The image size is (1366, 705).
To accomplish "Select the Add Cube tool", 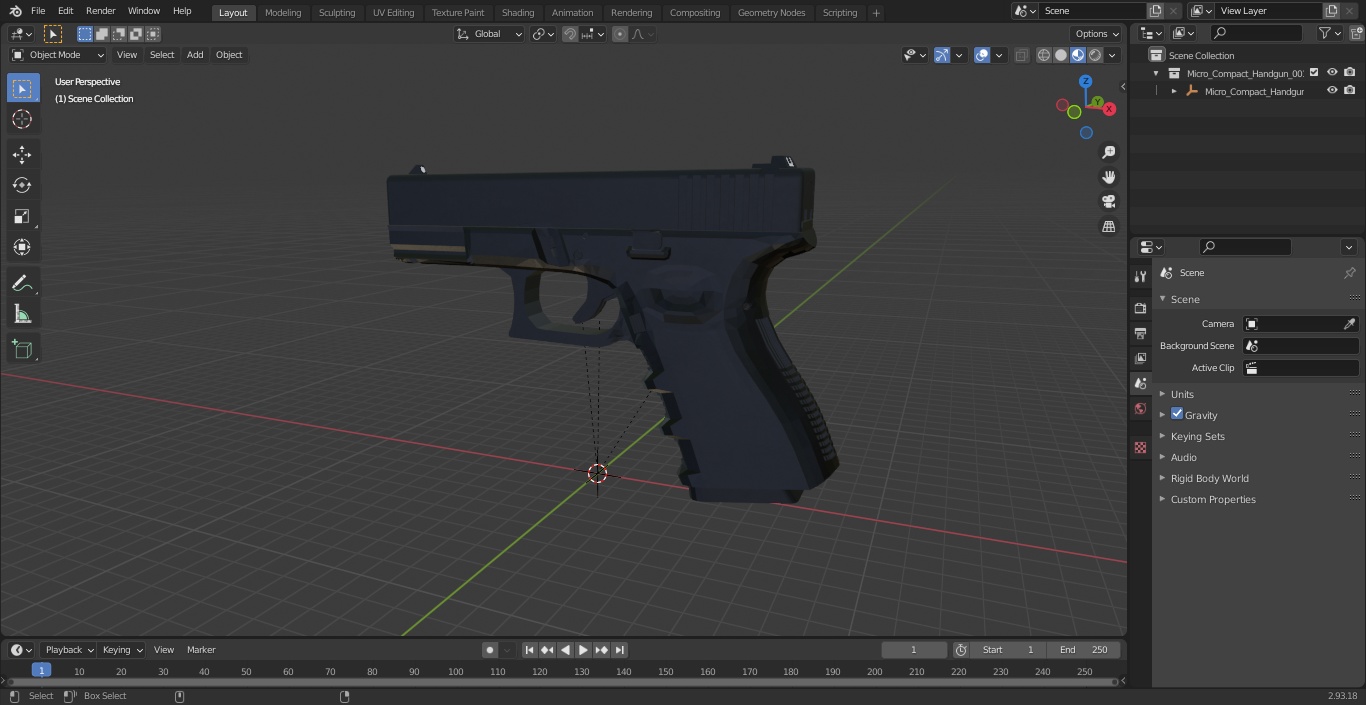I will [x=22, y=350].
